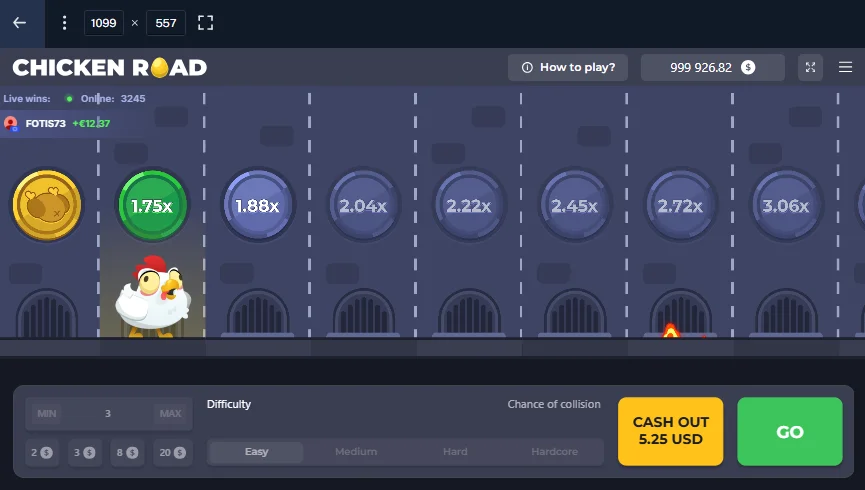Select the 2.45x multiplier coin
865x490 pixels.
574,205
